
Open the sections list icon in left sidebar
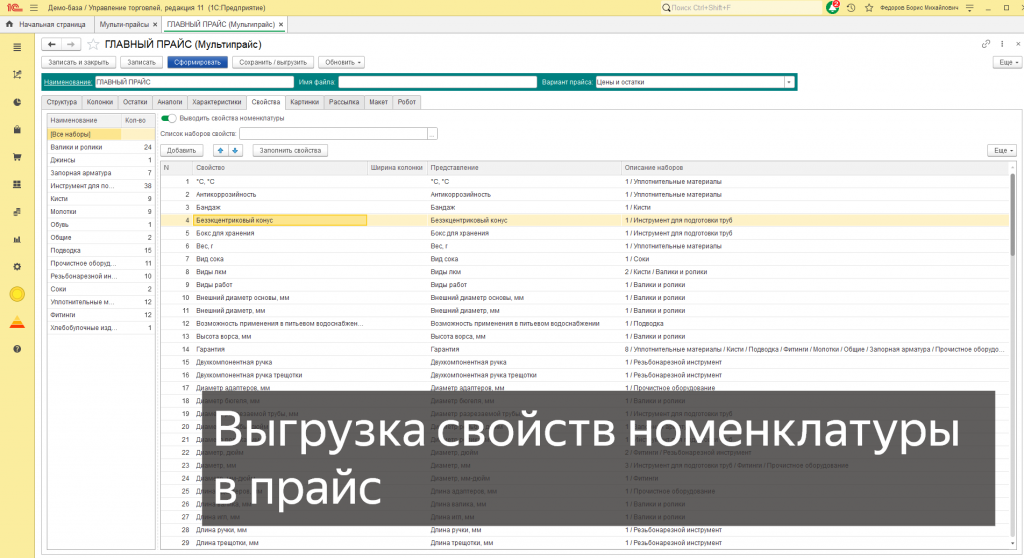pos(17,47)
